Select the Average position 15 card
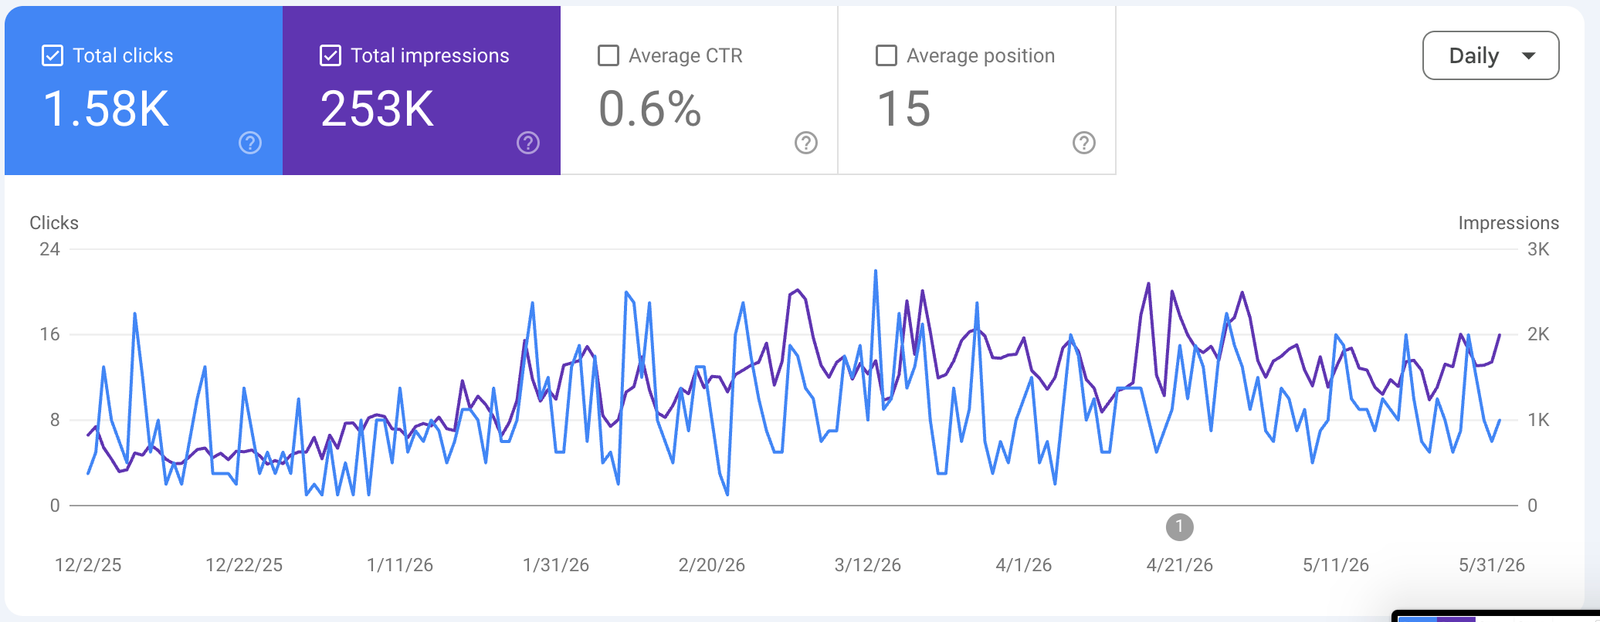This screenshot has width=1600, height=622. click(977, 90)
